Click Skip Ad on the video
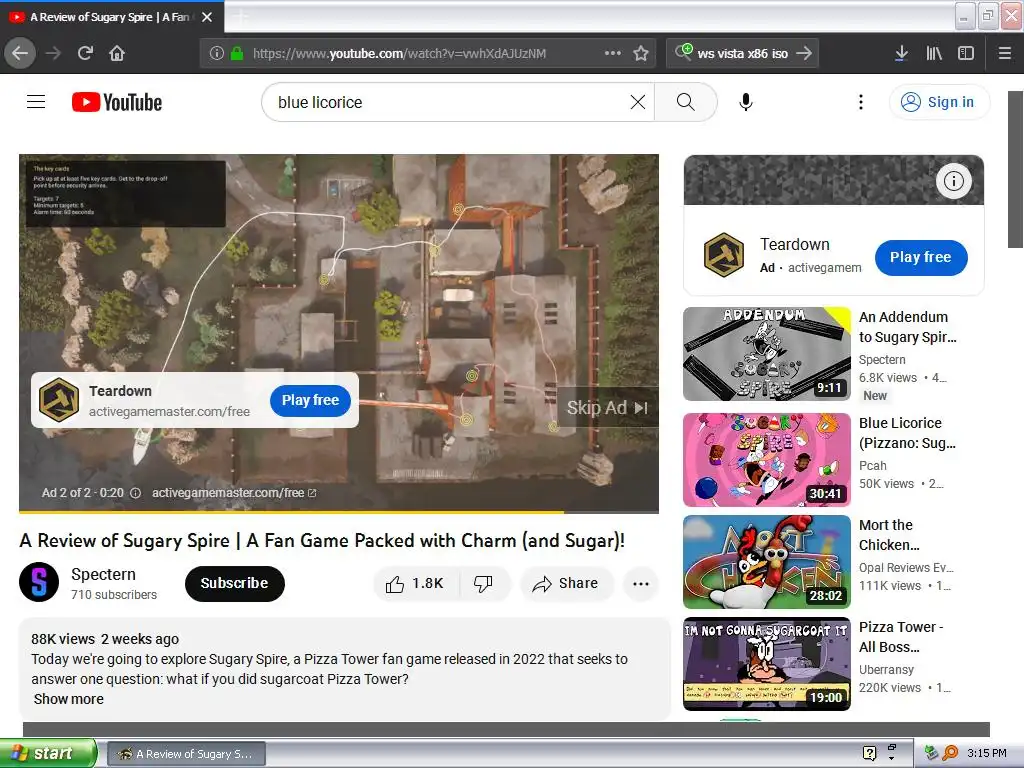This screenshot has height=768, width=1024. 607,408
